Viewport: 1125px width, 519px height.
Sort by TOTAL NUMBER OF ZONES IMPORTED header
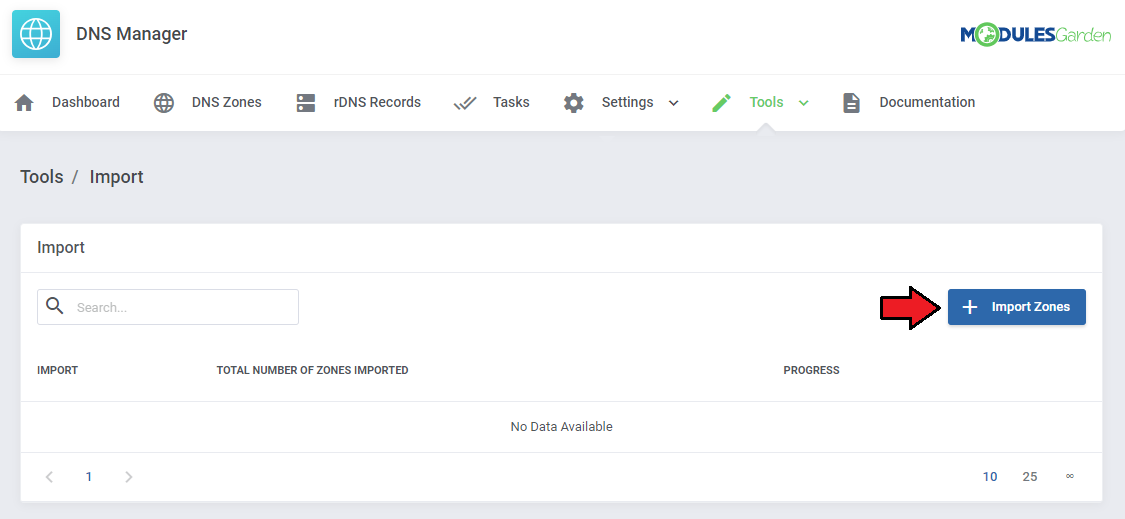click(312, 370)
